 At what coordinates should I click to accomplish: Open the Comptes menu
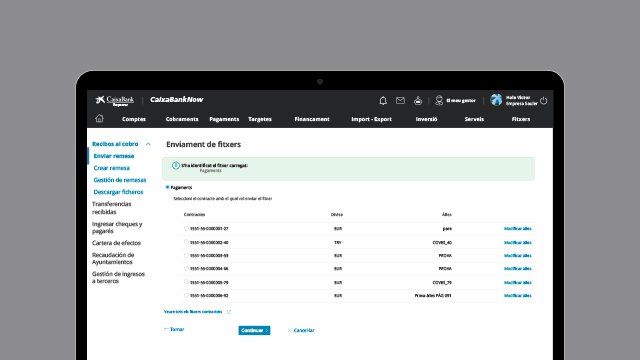[134, 119]
